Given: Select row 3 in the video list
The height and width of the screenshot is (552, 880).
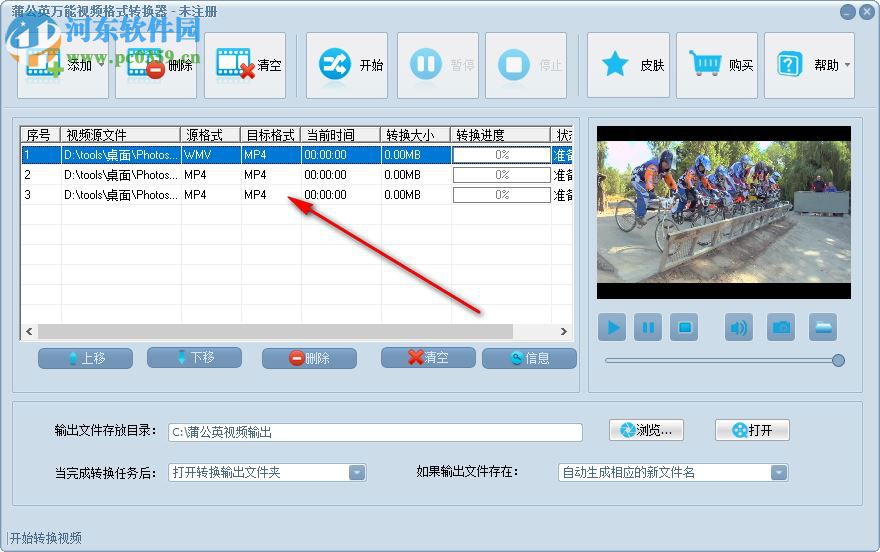Looking at the screenshot, I should click(x=296, y=195).
